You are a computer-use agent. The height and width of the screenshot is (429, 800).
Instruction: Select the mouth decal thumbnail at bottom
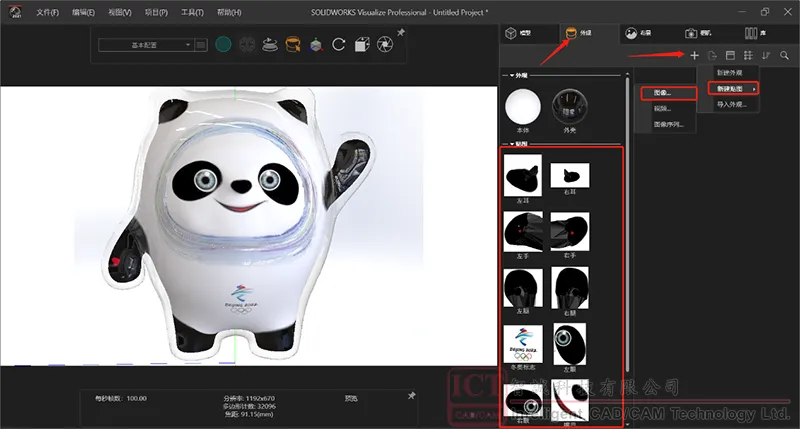tap(570, 399)
